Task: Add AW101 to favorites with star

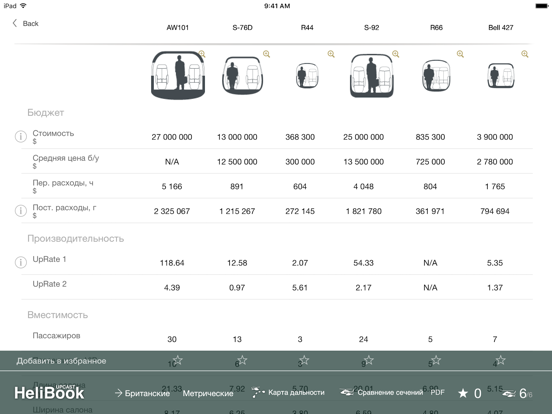Action: click(x=178, y=360)
